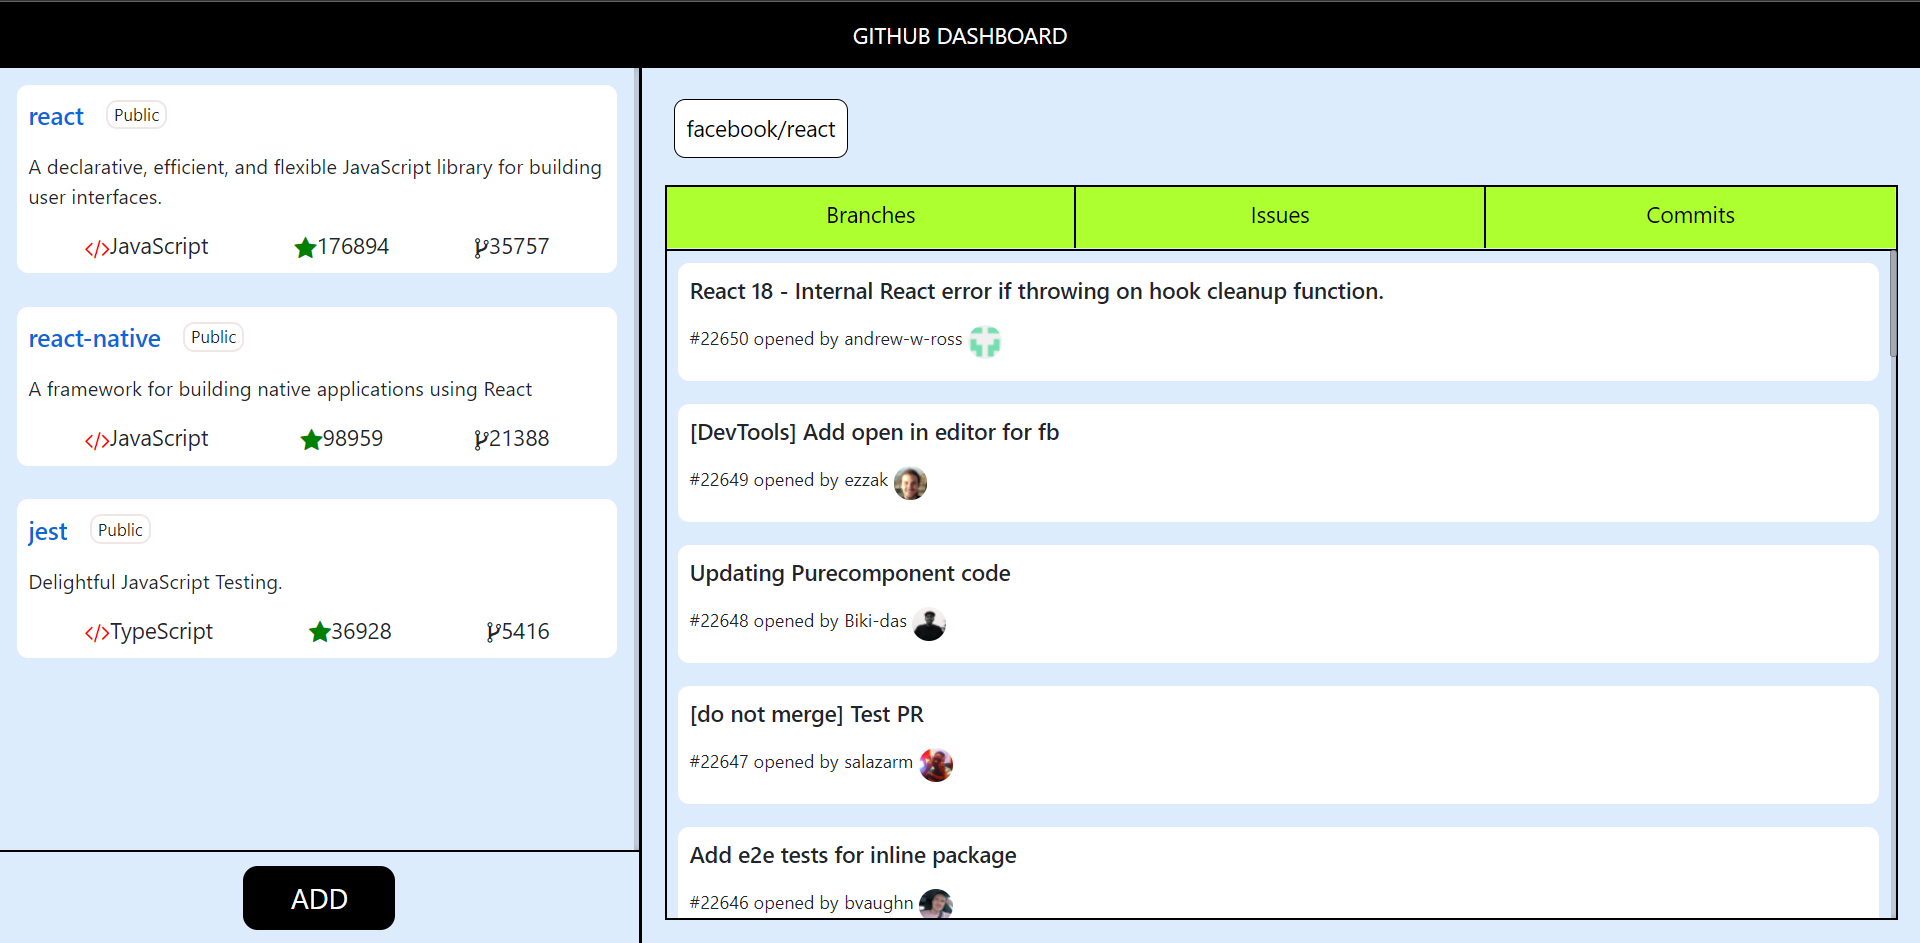Click the react description 'A declarative, efficient' text
This screenshot has width=1920, height=943.
tap(315, 182)
